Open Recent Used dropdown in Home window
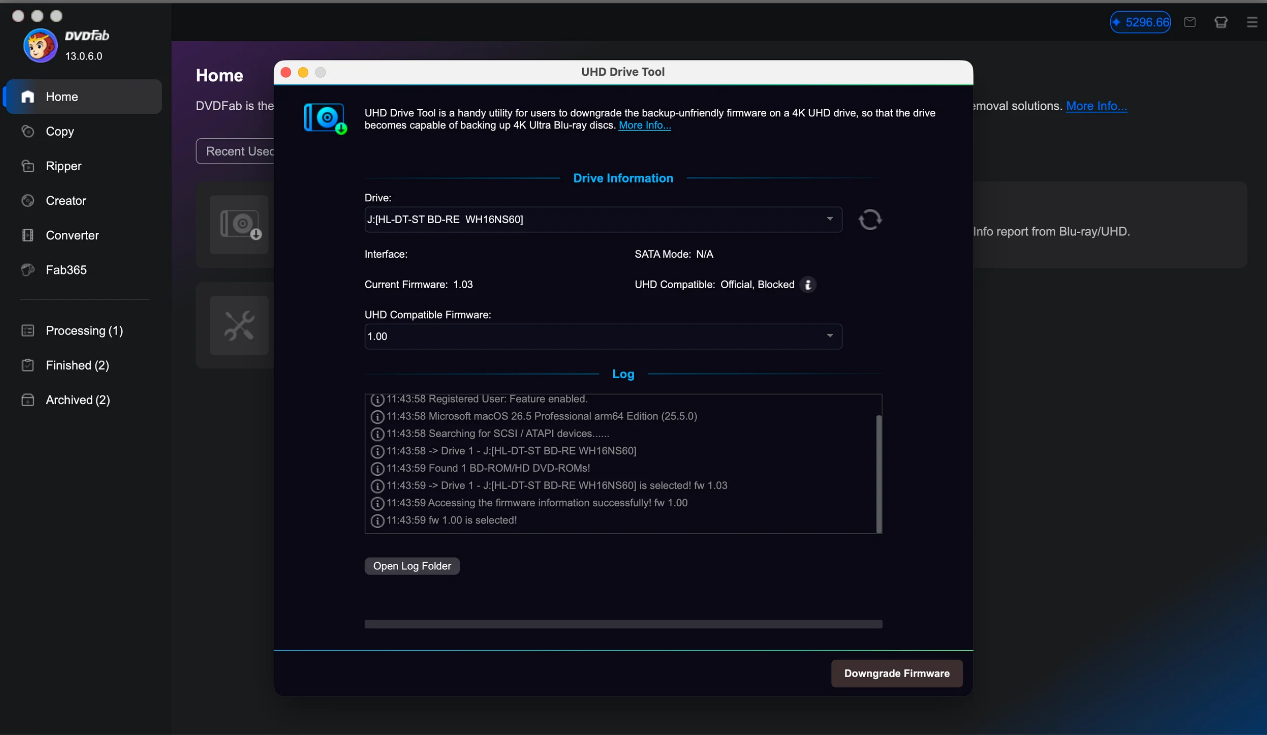 (x=236, y=151)
